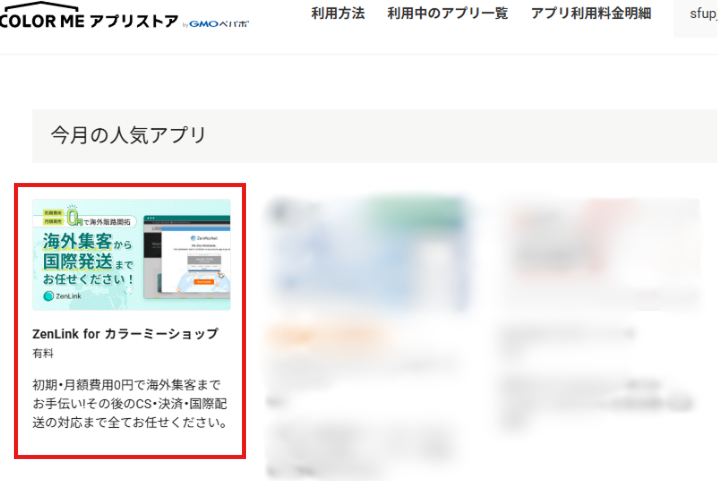Open the sfup account menu
Image resolution: width=723 pixels, height=481 pixels.
[699, 14]
